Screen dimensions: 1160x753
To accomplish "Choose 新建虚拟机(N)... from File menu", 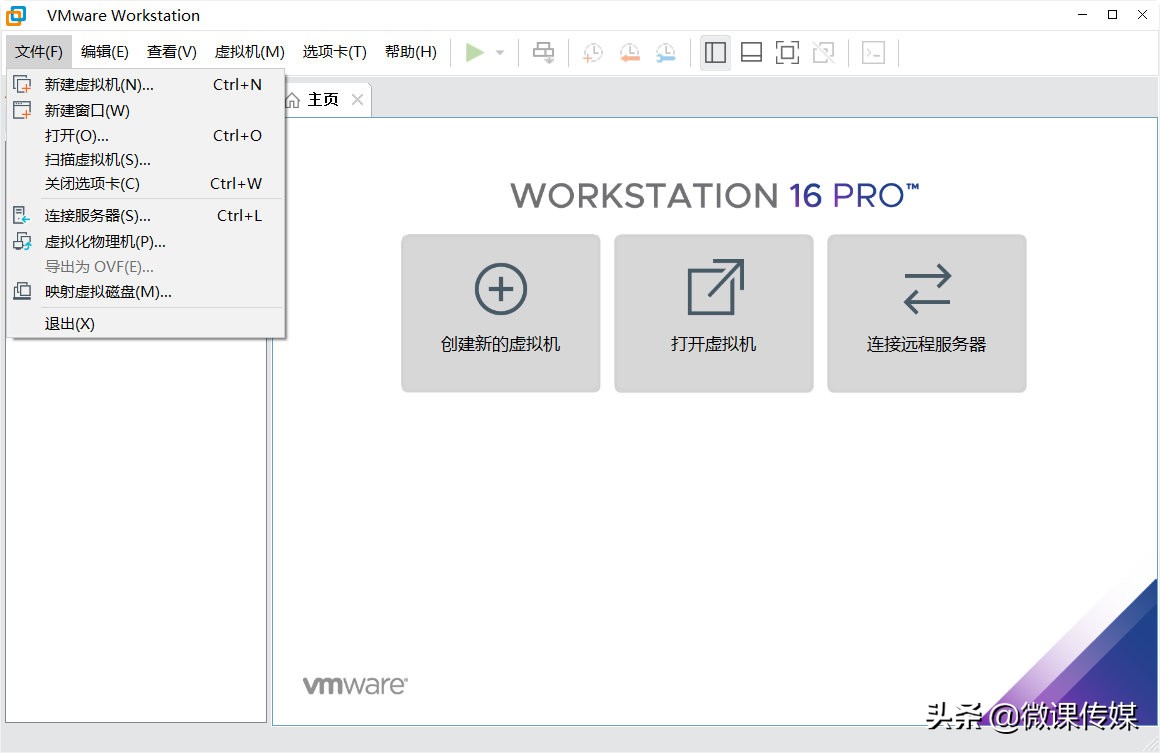I will click(x=146, y=85).
